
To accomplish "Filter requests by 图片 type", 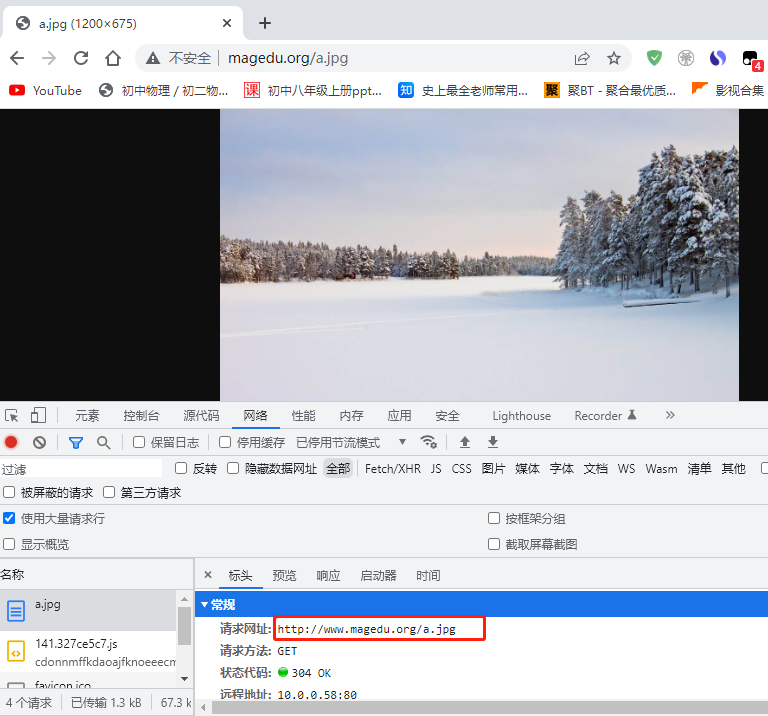I will click(x=493, y=469).
